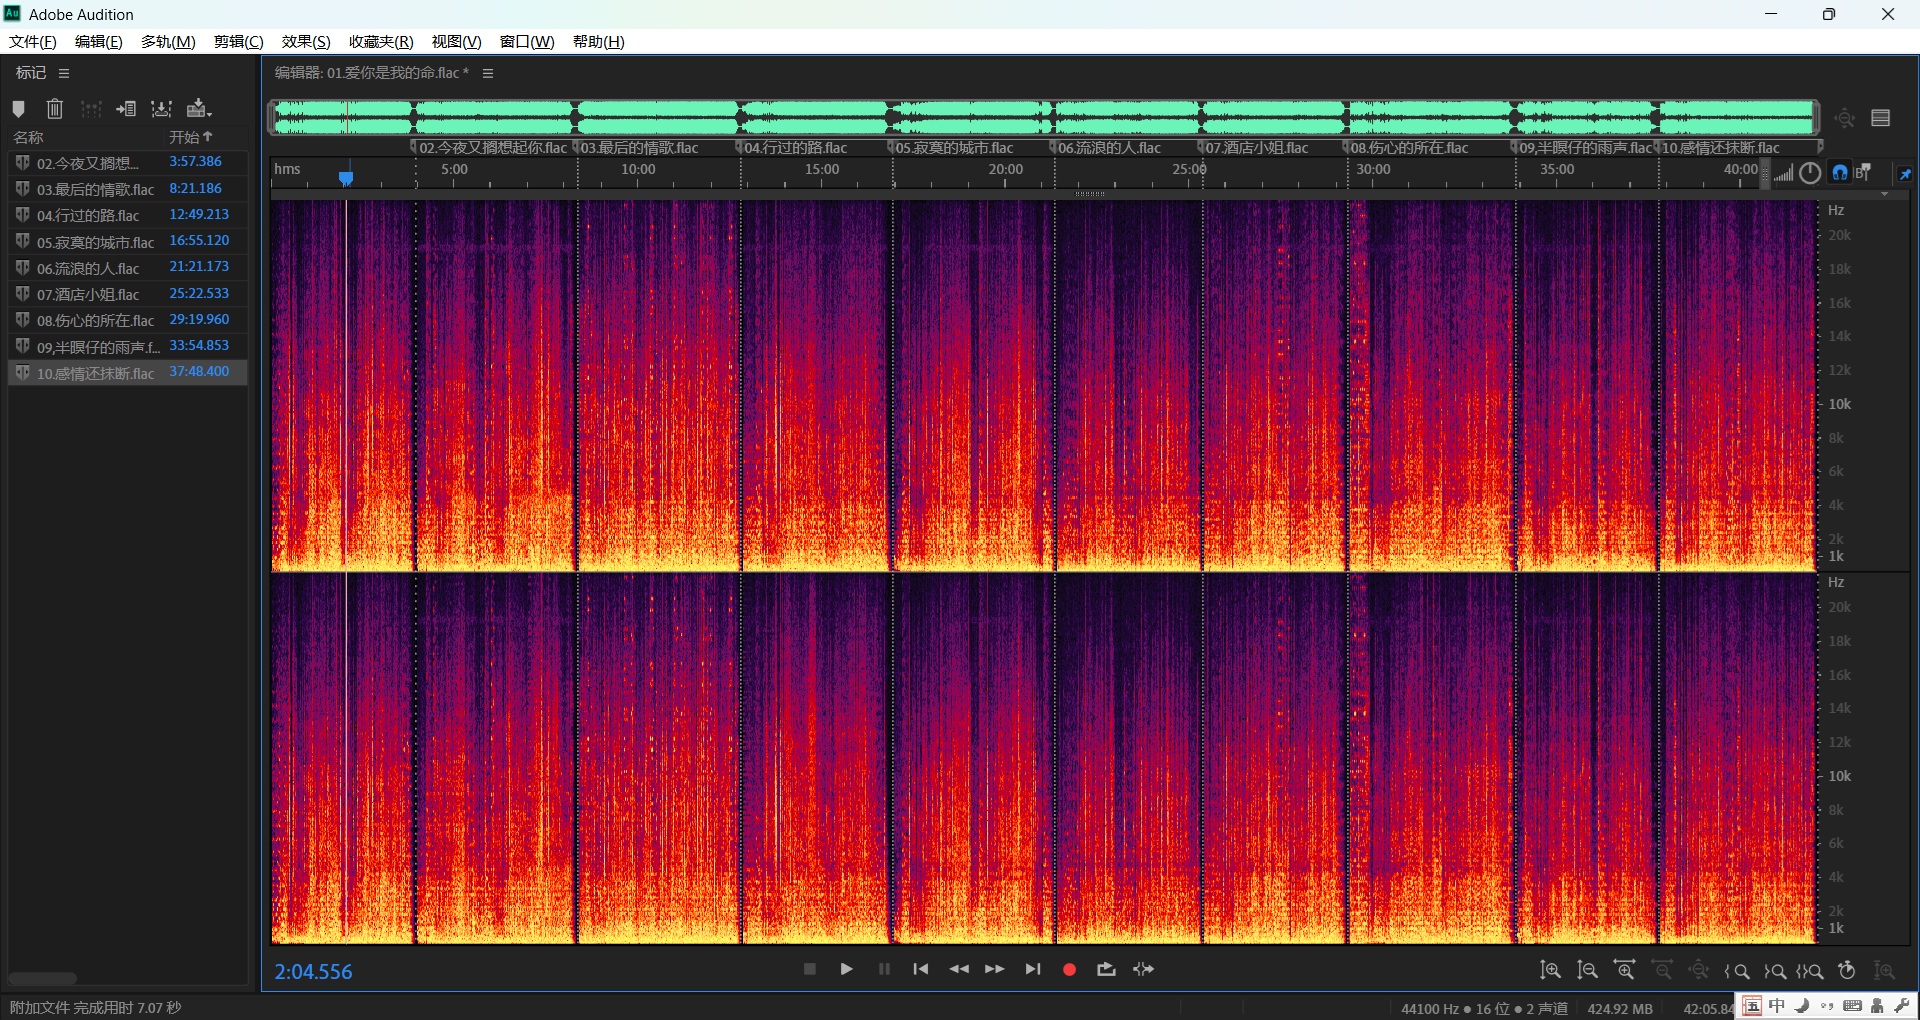Delete the selected marker with trash icon
1920x1020 pixels.
pyautogui.click(x=55, y=109)
